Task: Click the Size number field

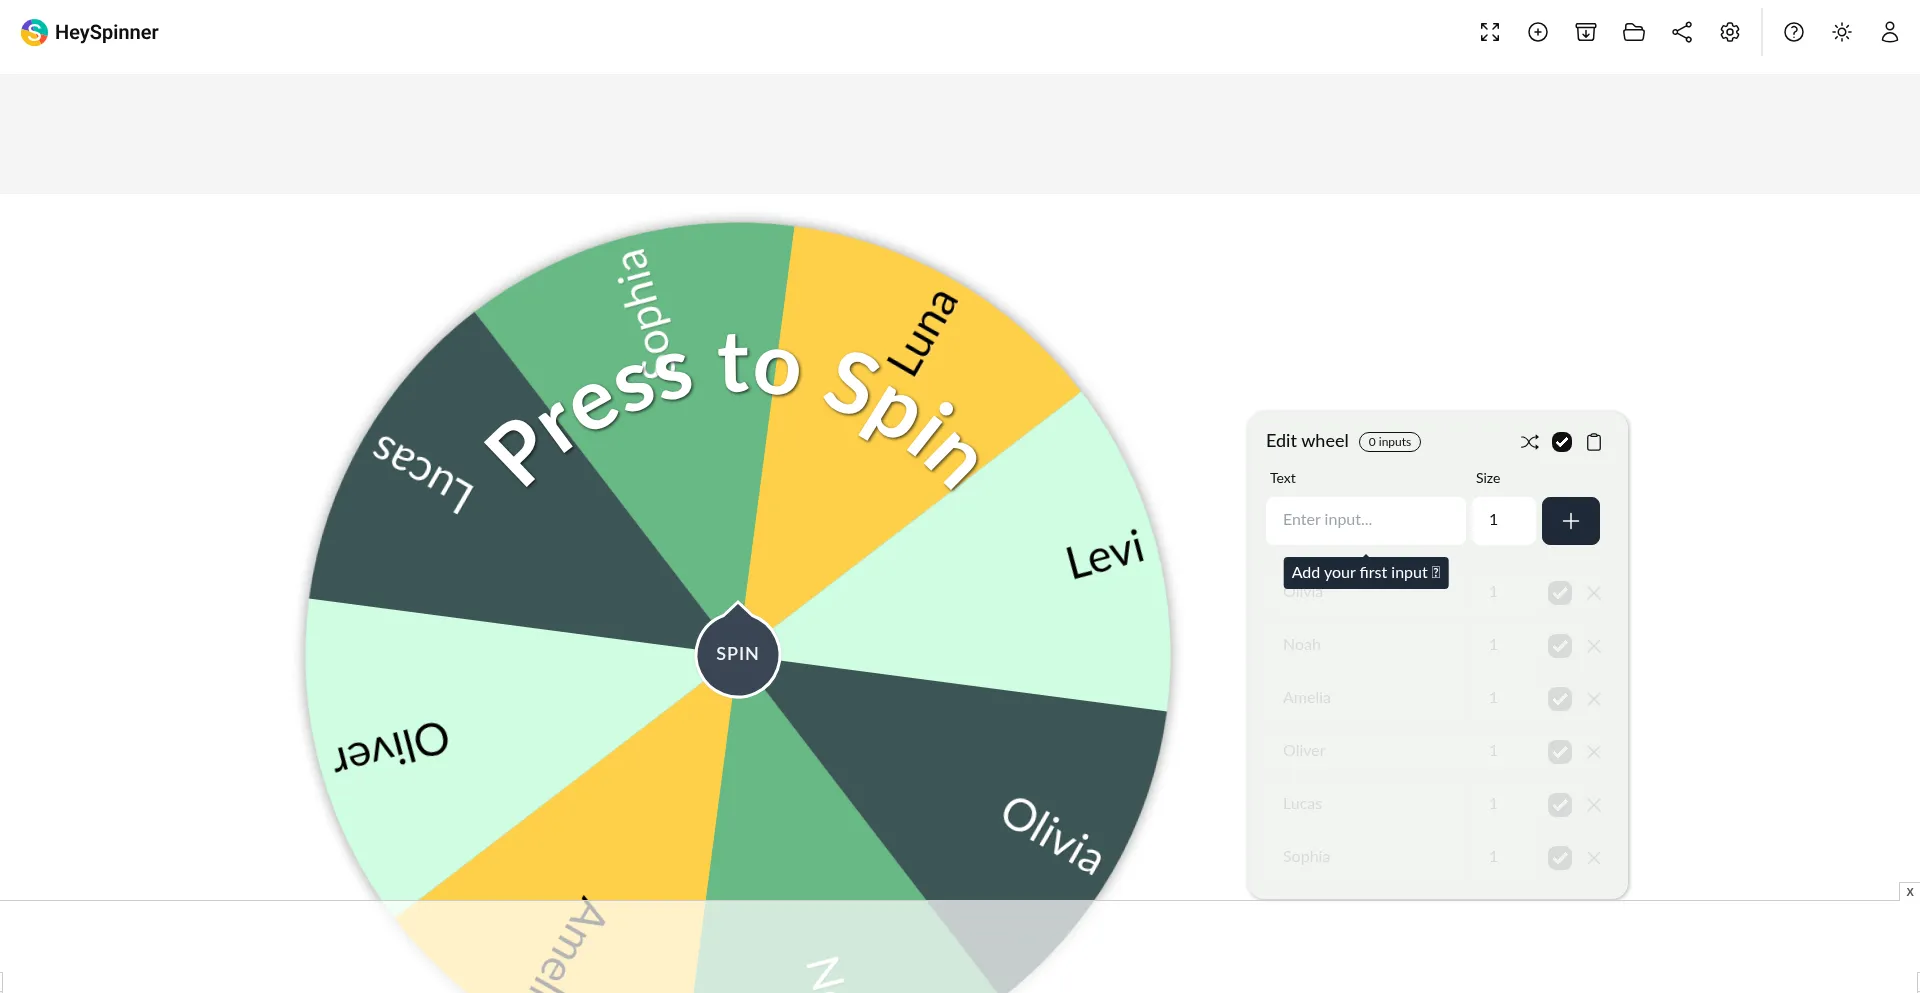Action: point(1503,520)
